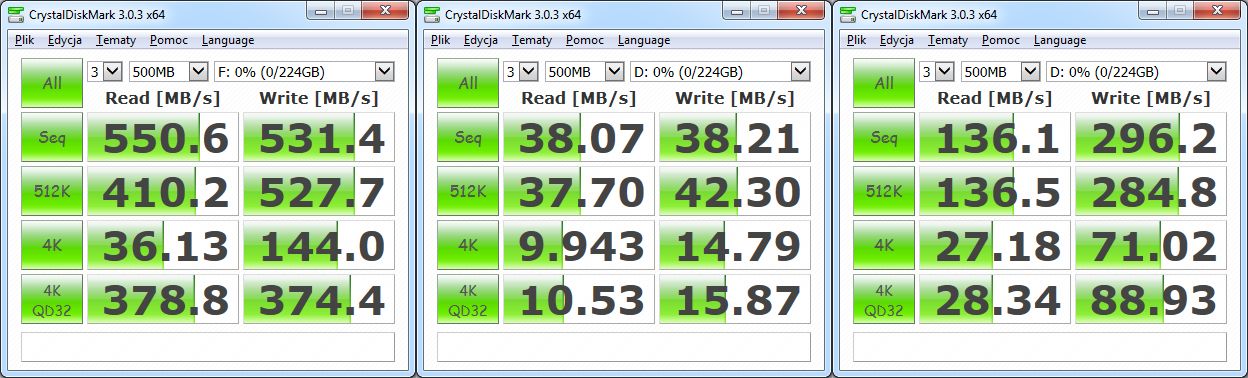Select the 38.07 Seq read result

(x=579, y=137)
